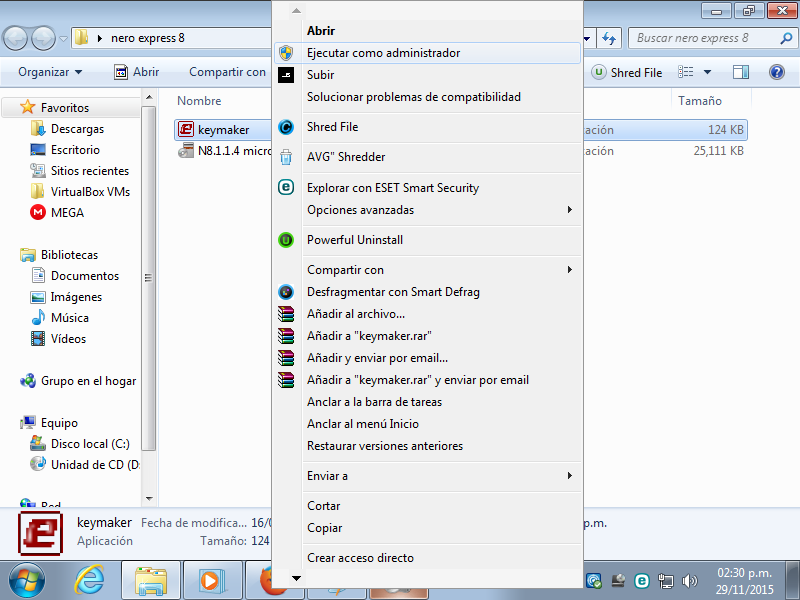
Task: Click the clock showing 02:30 p.m.
Action: click(x=744, y=573)
